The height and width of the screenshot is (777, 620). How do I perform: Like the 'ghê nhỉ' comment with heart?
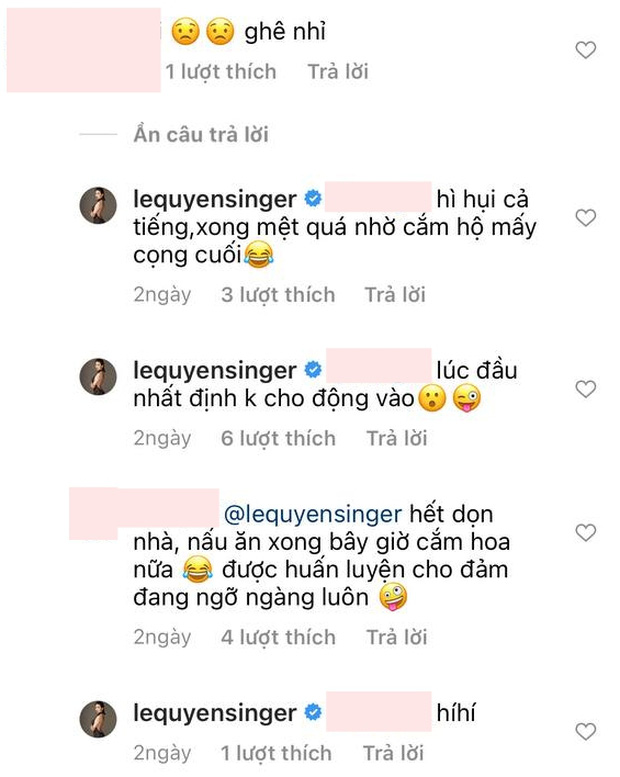click(585, 50)
